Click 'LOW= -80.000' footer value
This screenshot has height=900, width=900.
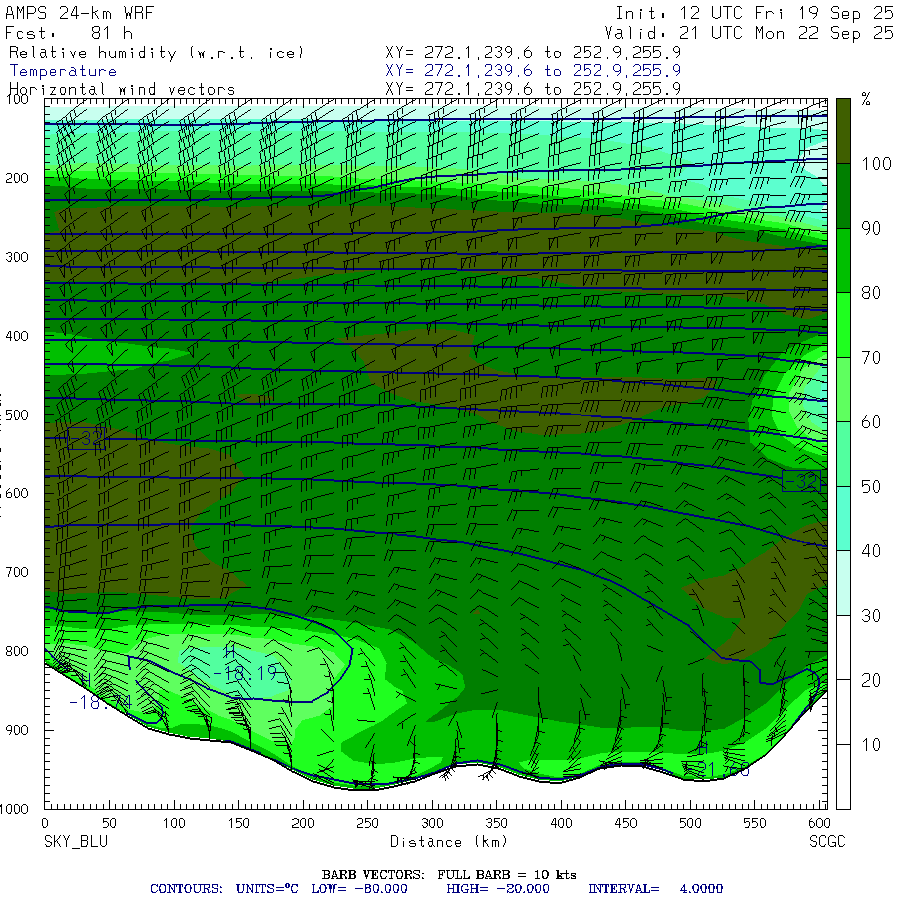359,889
